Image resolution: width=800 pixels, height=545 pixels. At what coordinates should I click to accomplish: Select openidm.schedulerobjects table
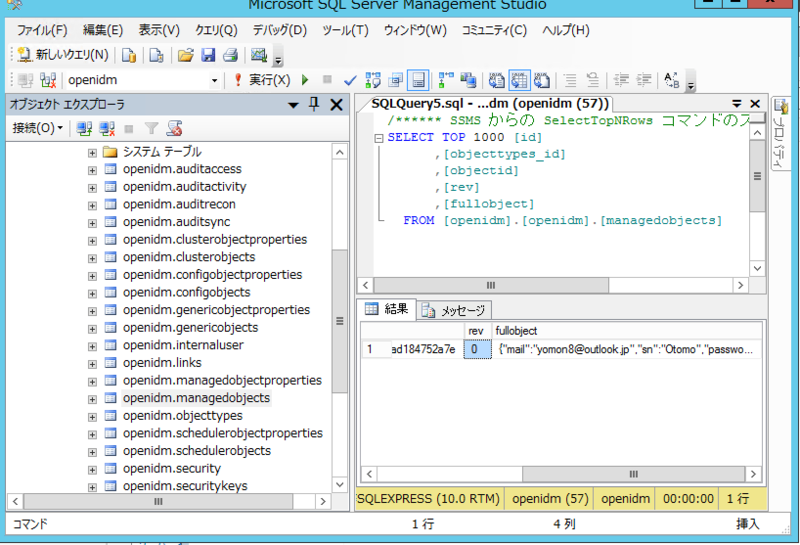pyautogui.click(x=197, y=451)
